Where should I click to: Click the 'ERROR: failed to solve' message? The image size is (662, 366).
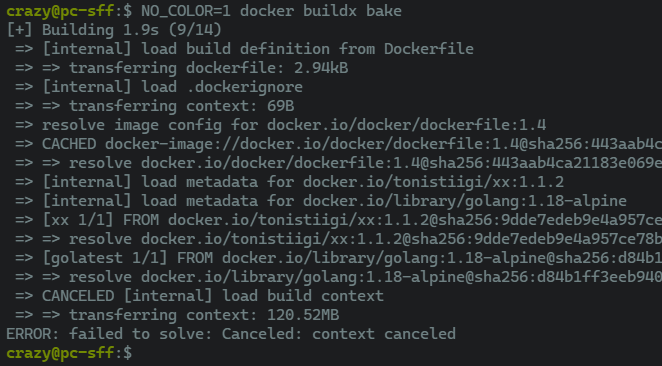coord(231,334)
